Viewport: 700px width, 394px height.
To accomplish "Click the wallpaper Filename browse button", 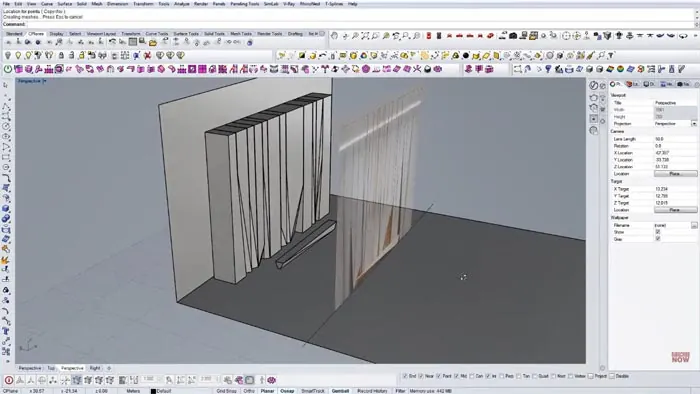I will tap(694, 226).
